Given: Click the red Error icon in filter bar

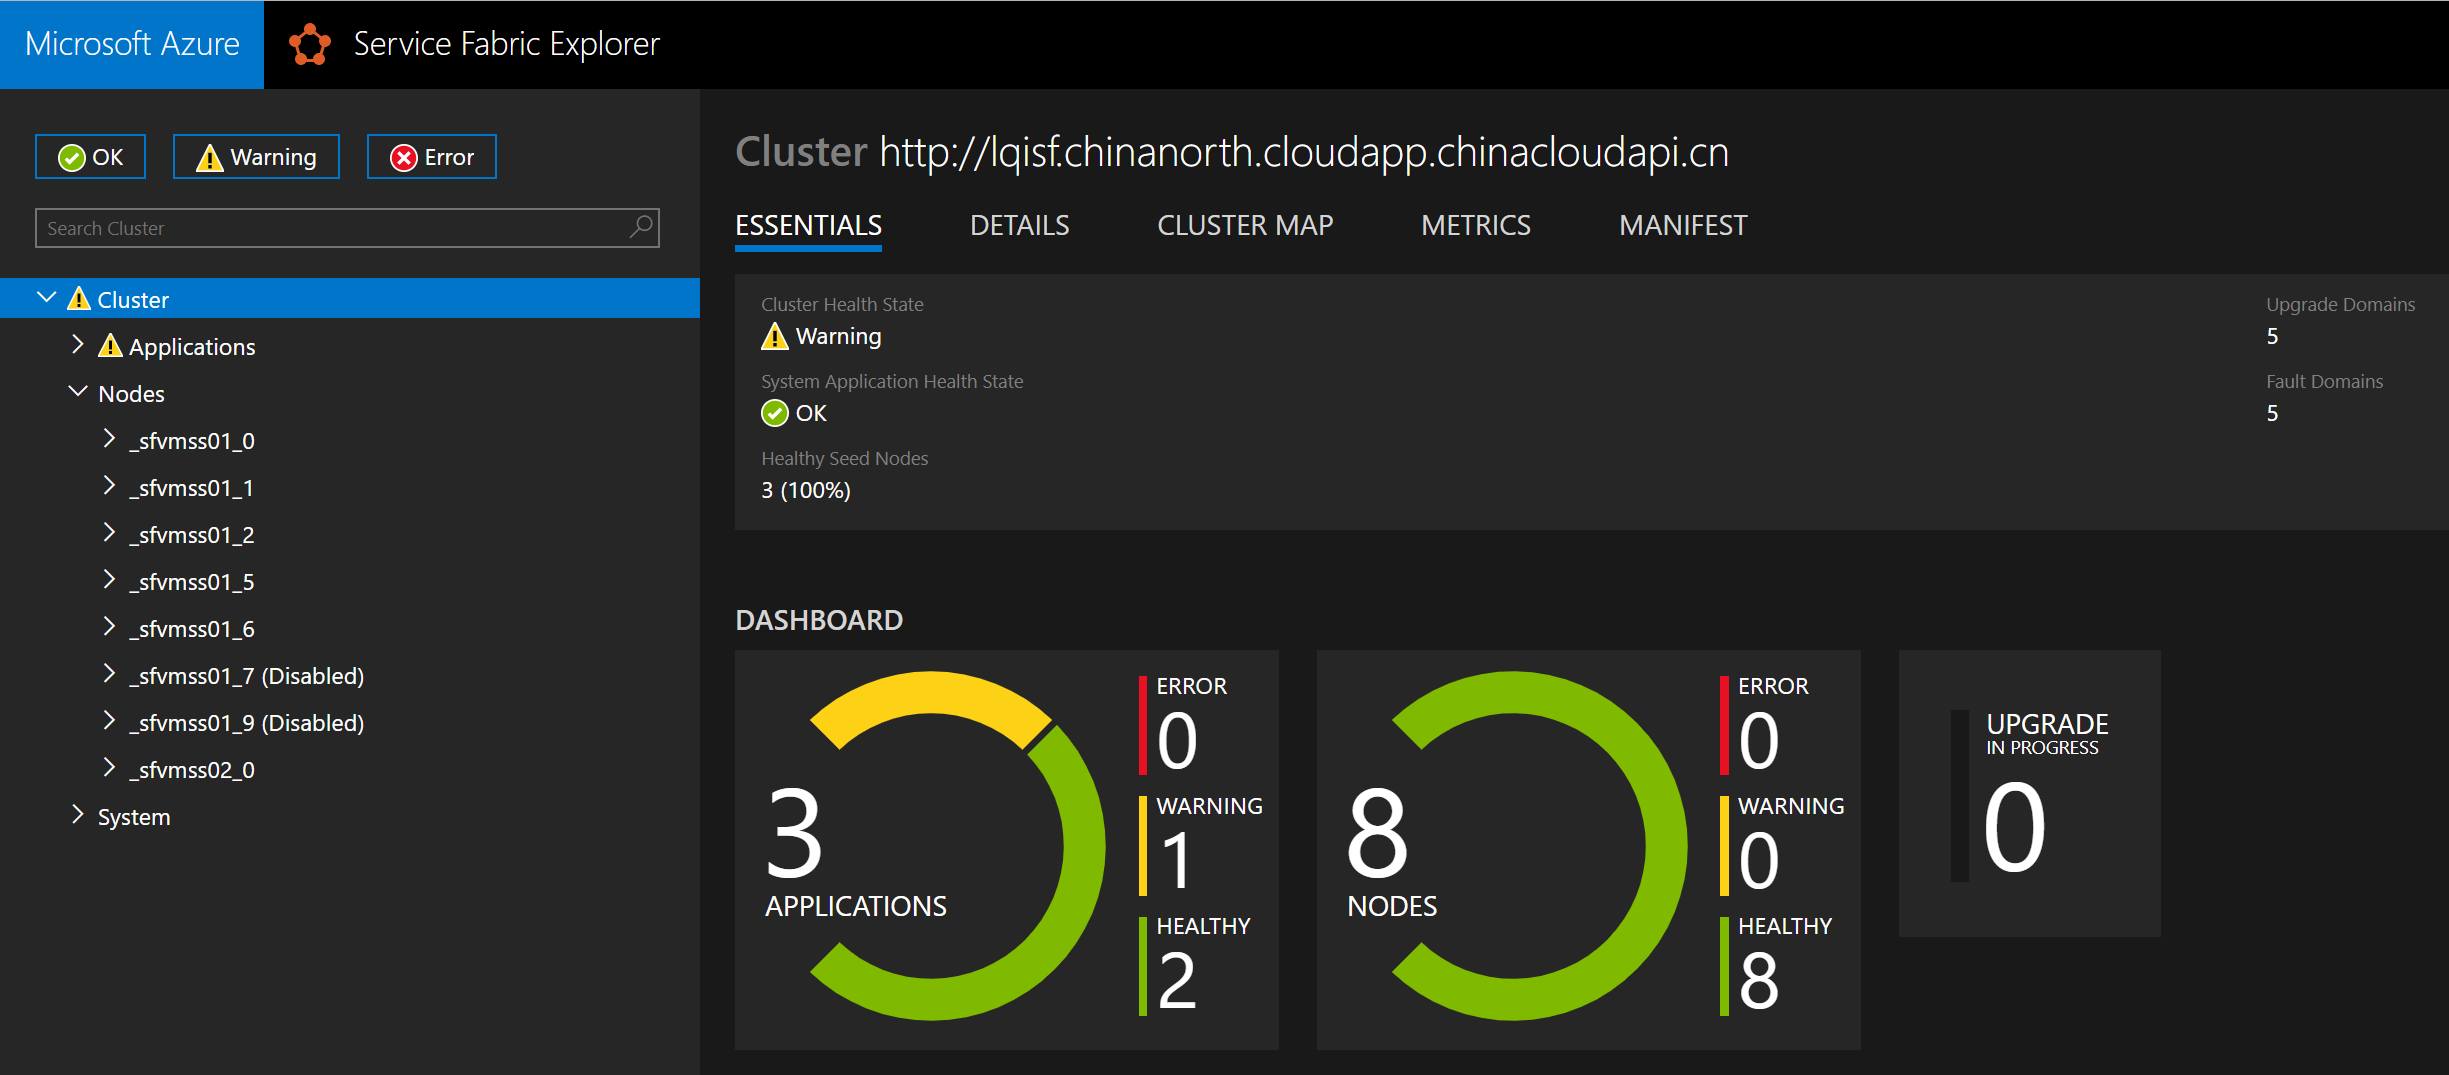Looking at the screenshot, I should [404, 156].
